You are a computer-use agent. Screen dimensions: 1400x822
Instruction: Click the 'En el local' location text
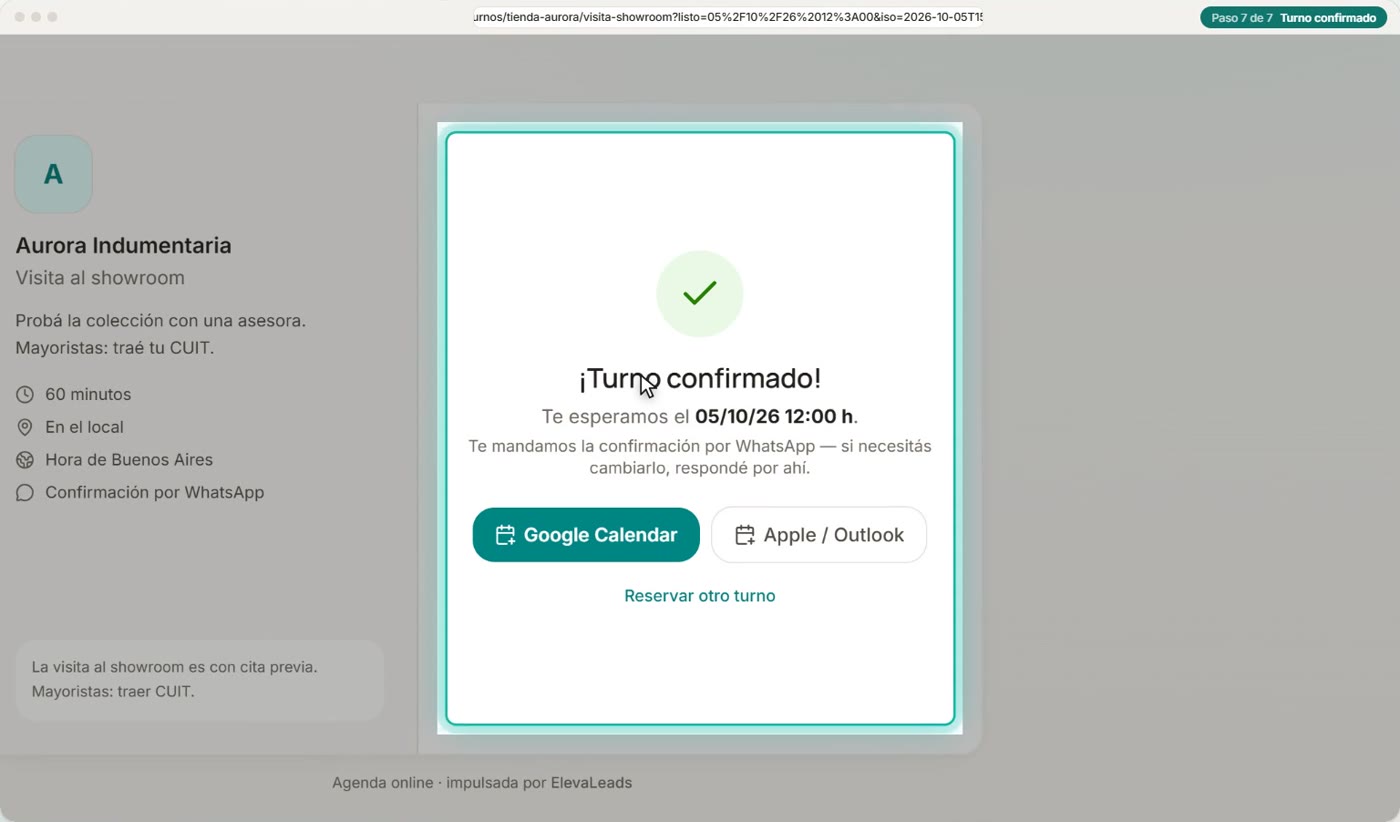tap(84, 427)
